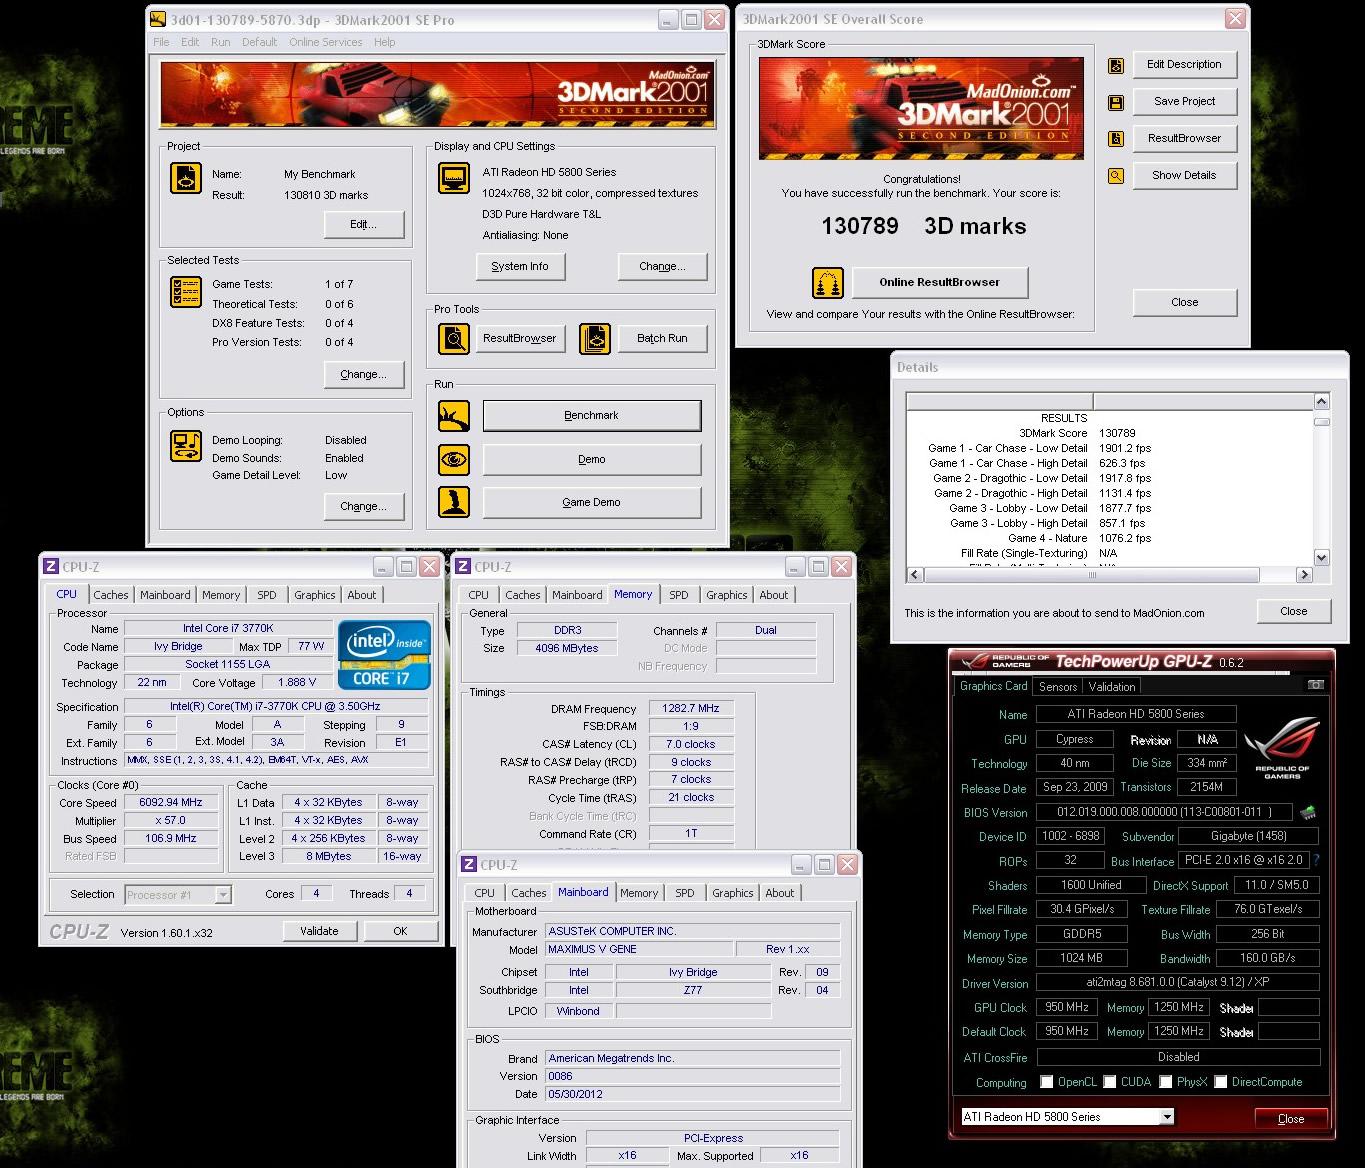
Task: Click the Show Details magnifier icon
Action: click(1116, 176)
